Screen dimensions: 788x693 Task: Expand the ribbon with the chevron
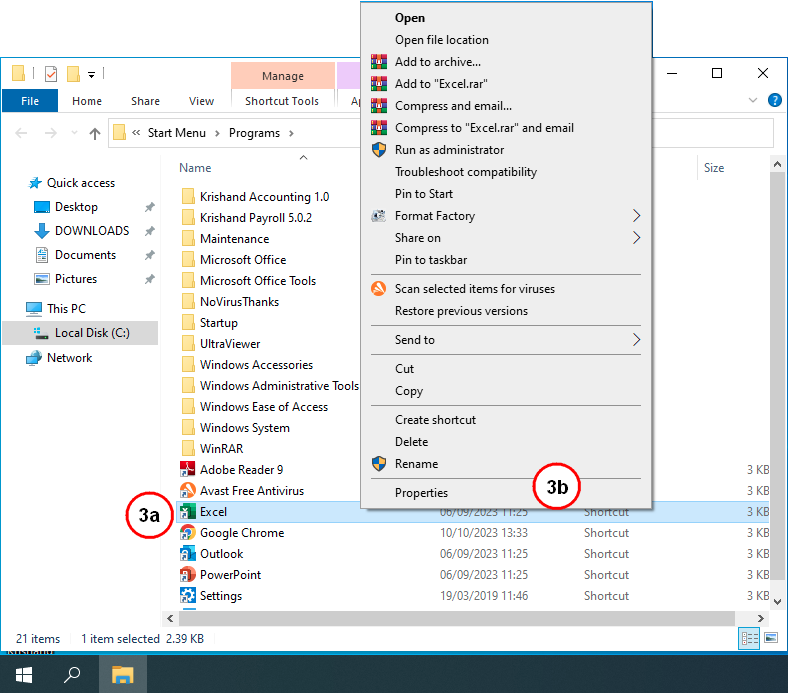tap(753, 100)
